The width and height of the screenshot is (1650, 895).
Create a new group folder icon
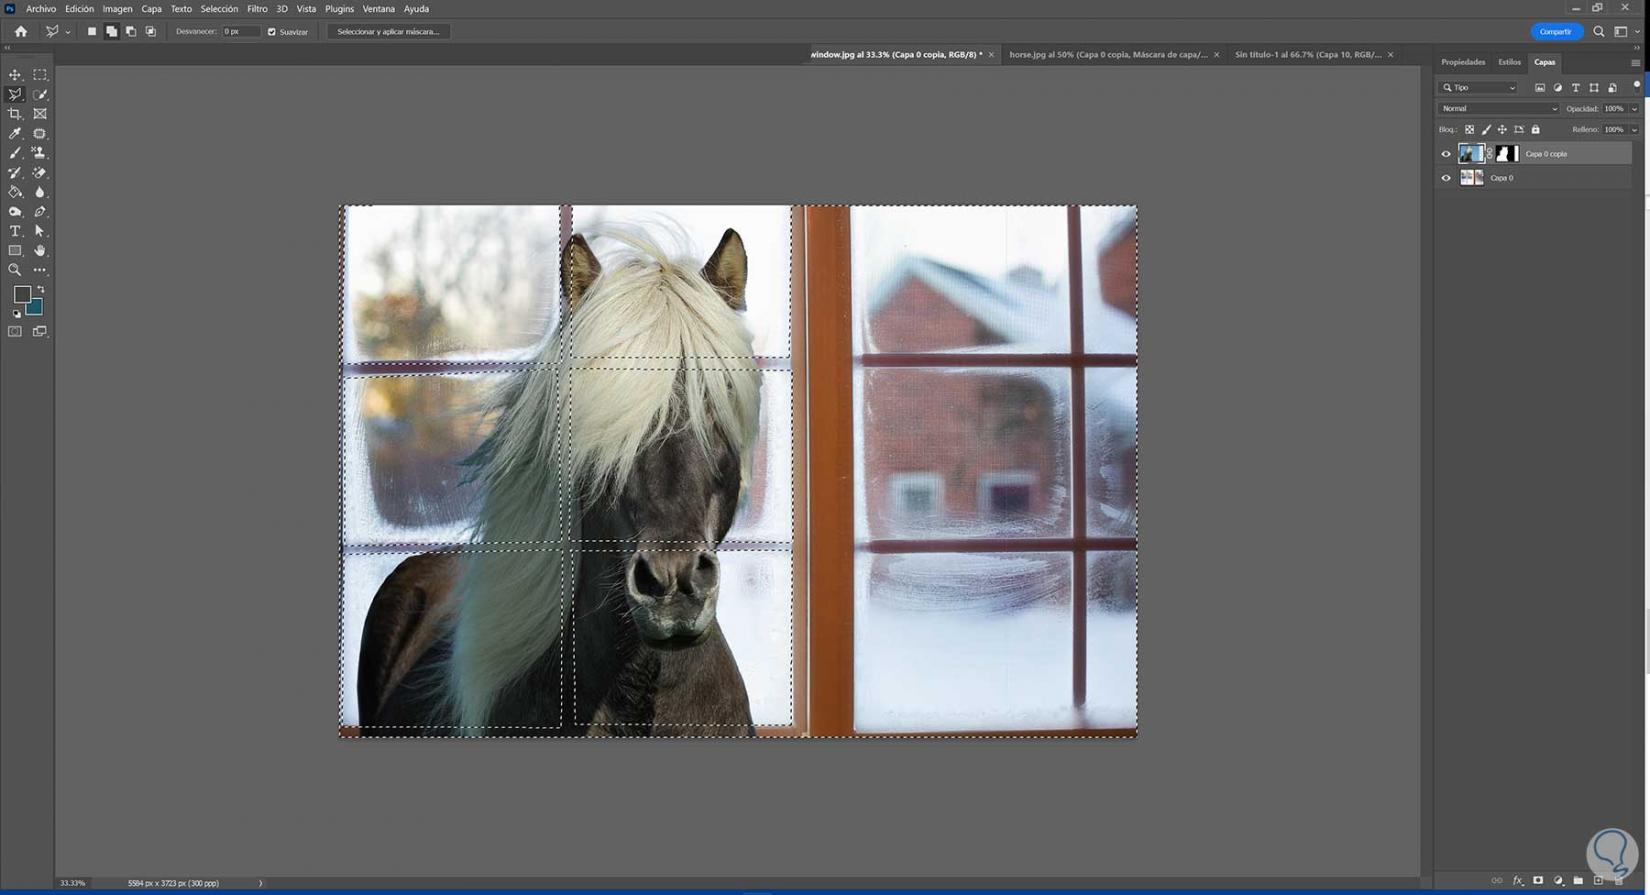(1579, 881)
